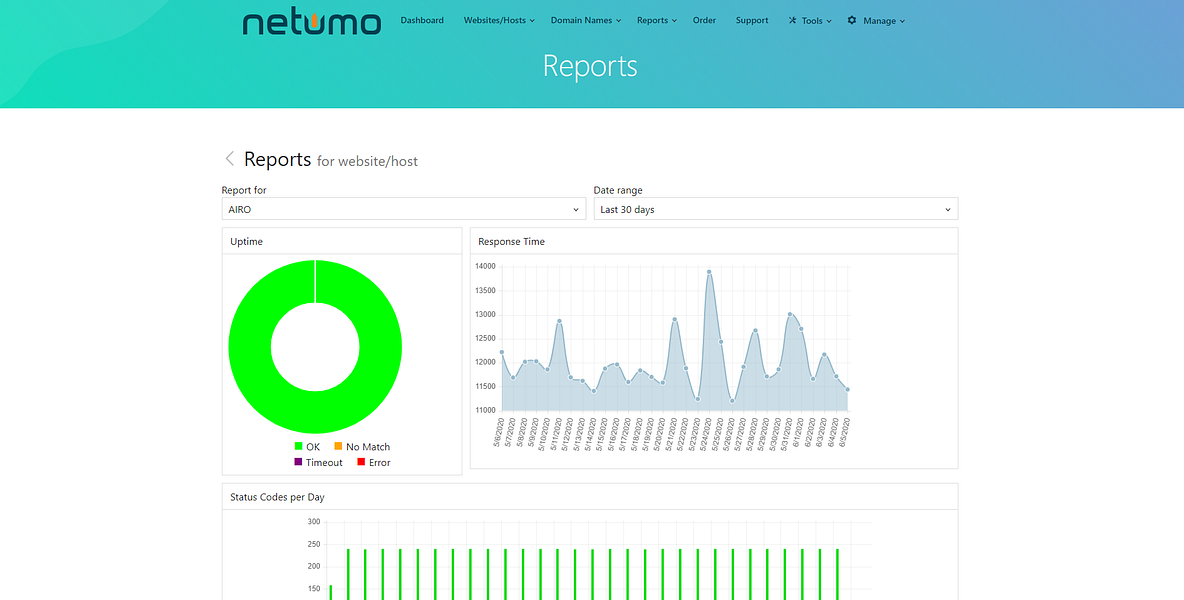Click the Netumo logo
The height and width of the screenshot is (600, 1184).
[x=311, y=22]
